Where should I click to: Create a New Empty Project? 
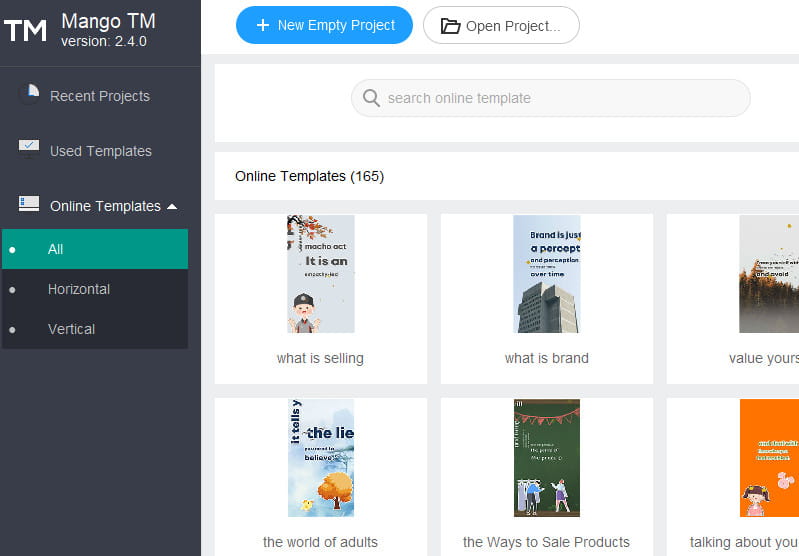[324, 25]
